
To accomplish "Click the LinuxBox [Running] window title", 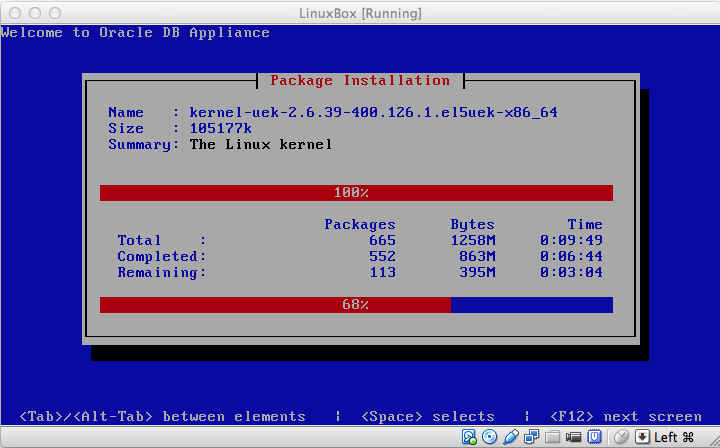I will [360, 13].
